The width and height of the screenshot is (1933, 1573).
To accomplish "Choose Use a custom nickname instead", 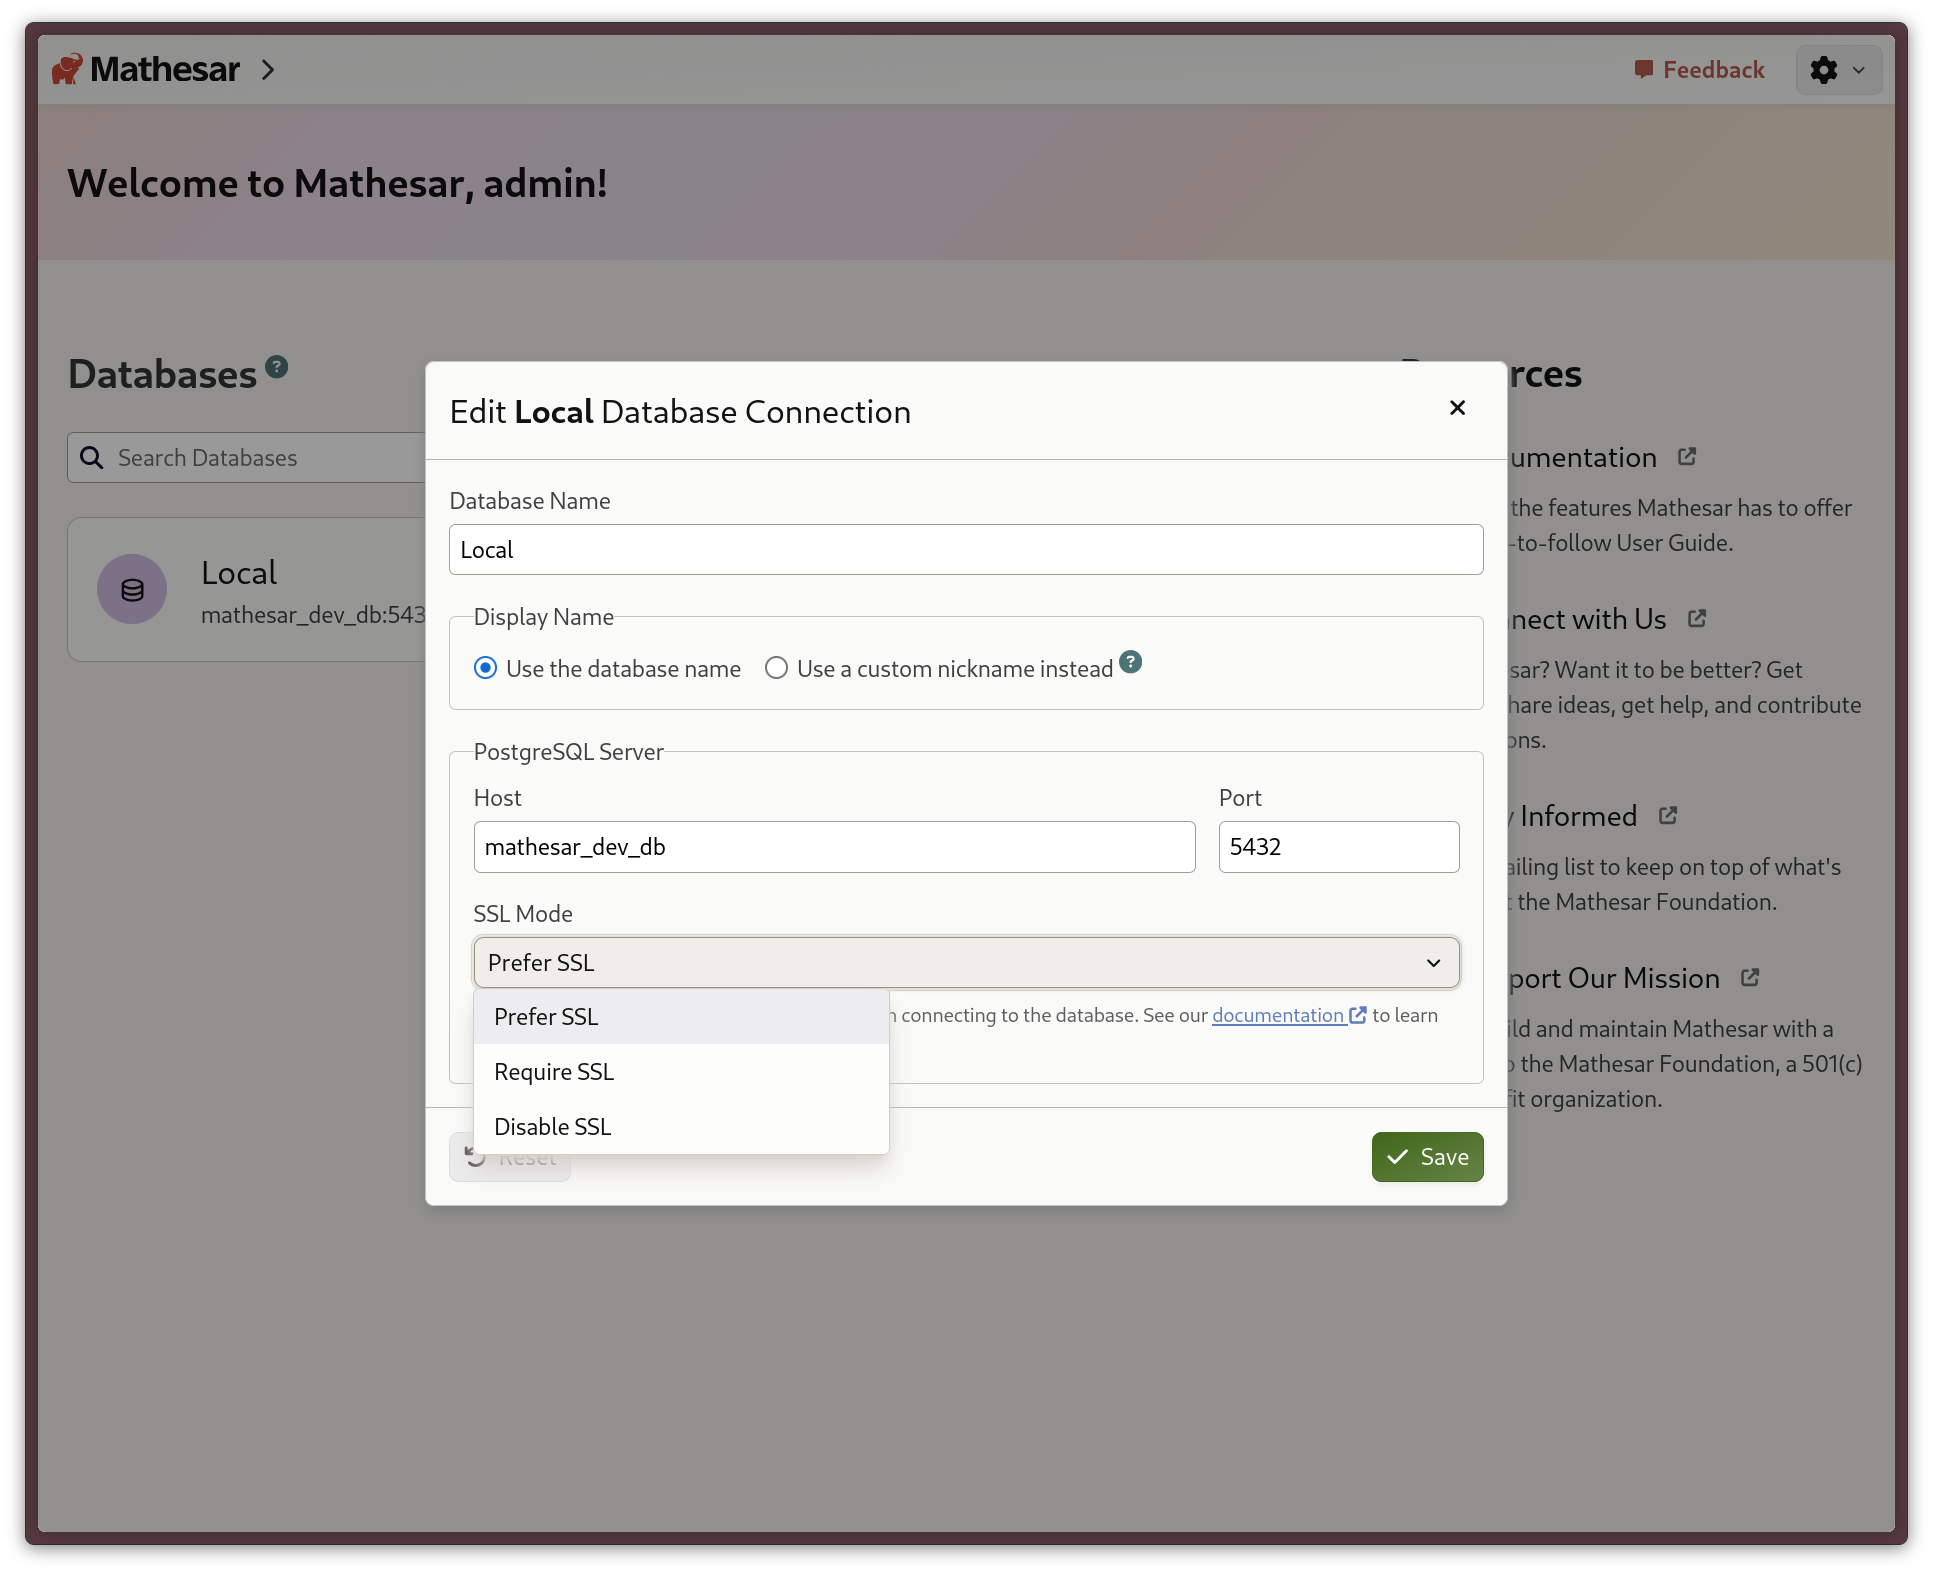I will click(776, 668).
